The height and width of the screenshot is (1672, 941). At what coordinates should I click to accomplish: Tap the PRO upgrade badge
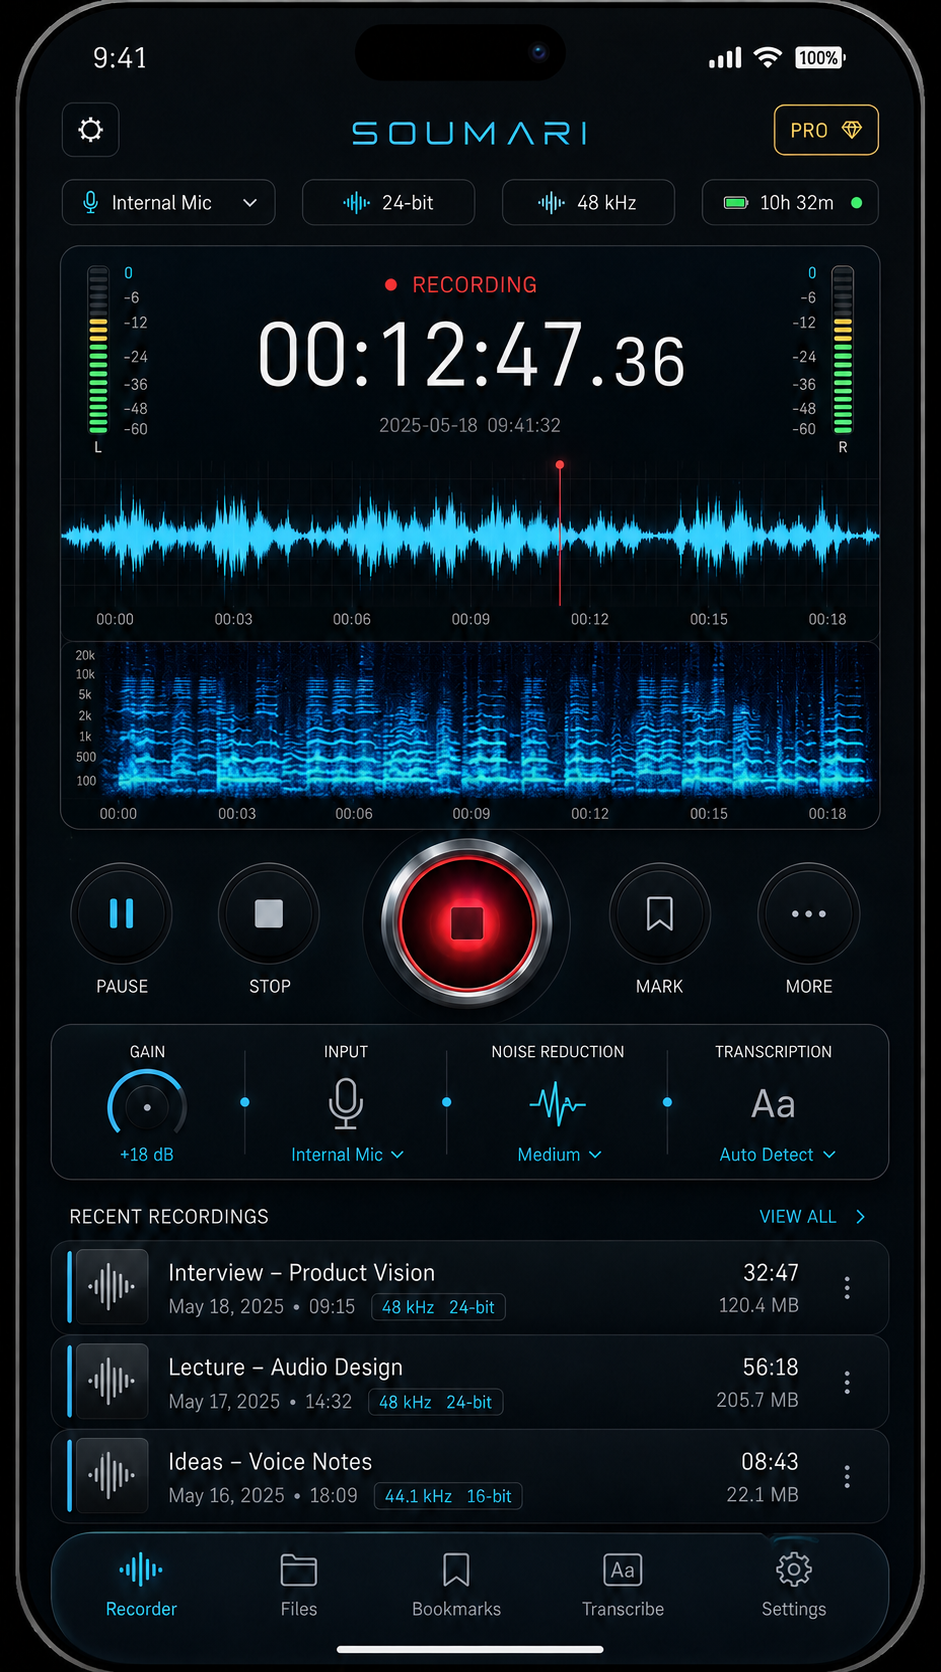(826, 130)
